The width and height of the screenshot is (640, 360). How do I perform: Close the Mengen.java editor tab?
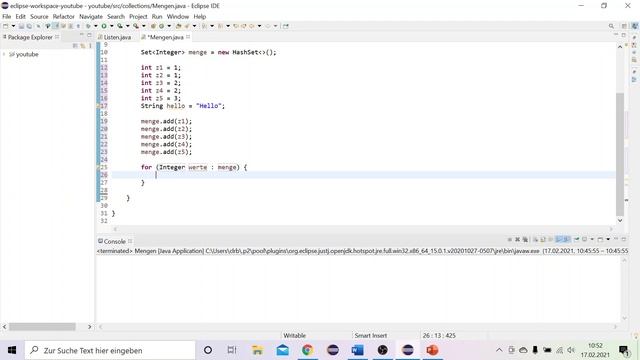pyautogui.click(x=188, y=37)
